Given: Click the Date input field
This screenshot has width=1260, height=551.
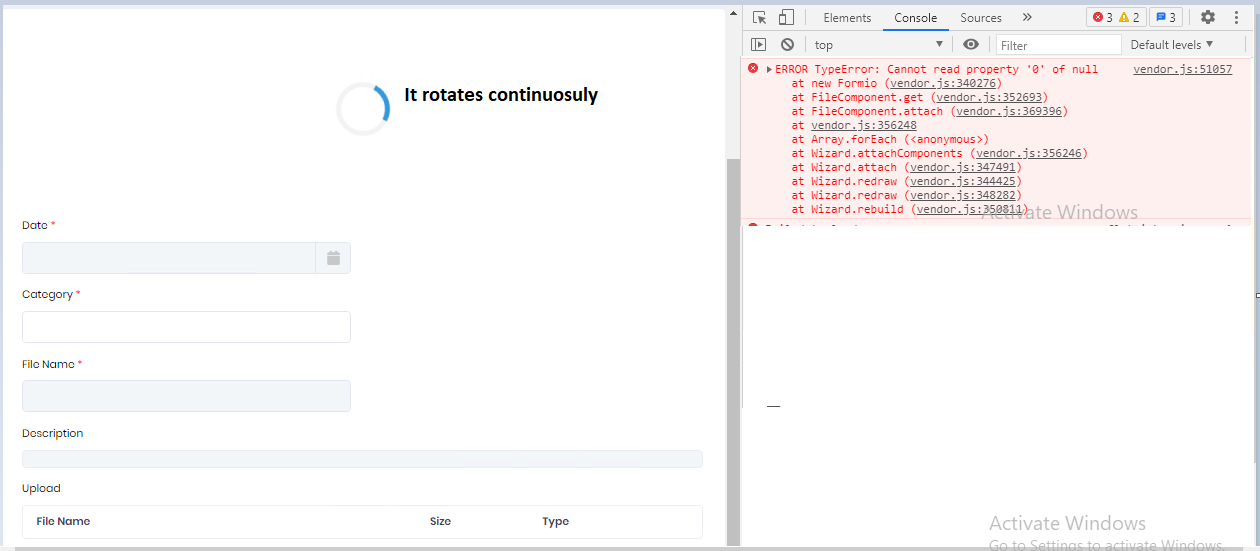Looking at the screenshot, I should (x=169, y=258).
